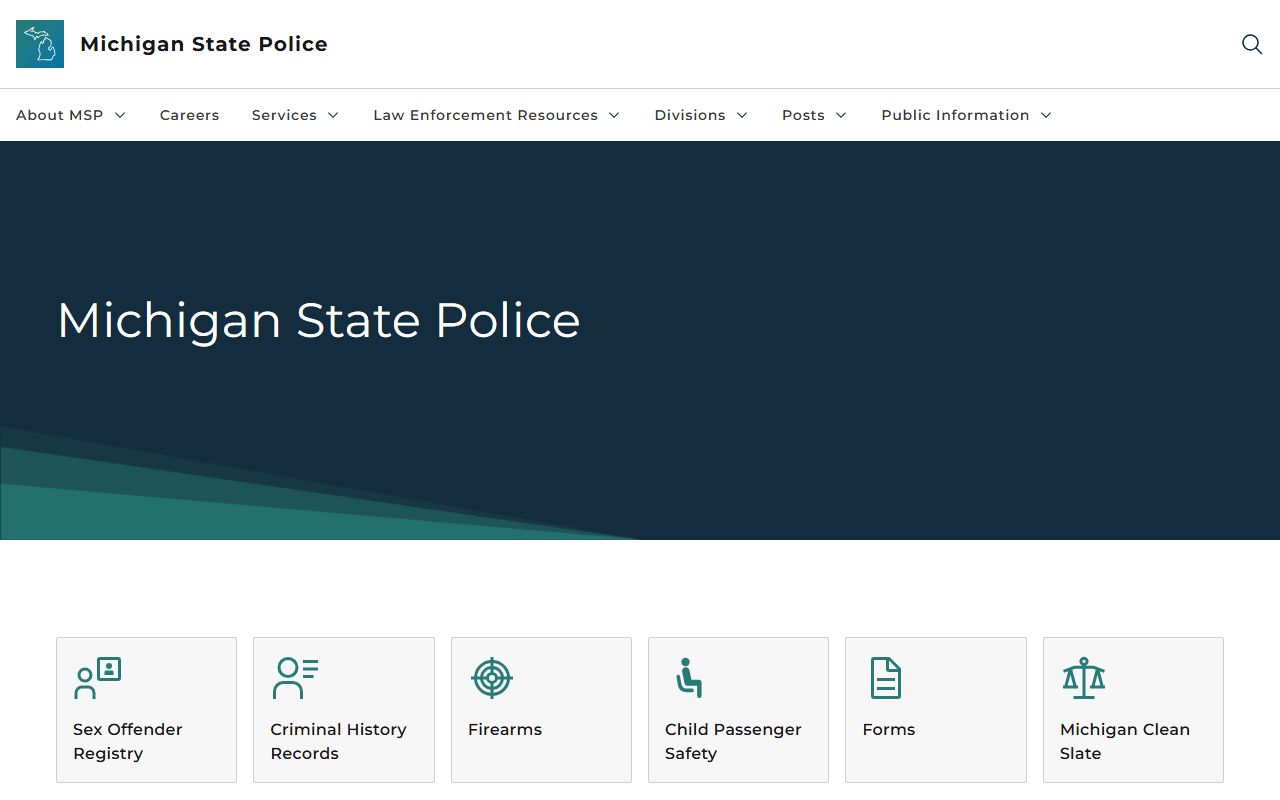
Task: Expand the Divisions chevron
Action: pyautogui.click(x=742, y=115)
